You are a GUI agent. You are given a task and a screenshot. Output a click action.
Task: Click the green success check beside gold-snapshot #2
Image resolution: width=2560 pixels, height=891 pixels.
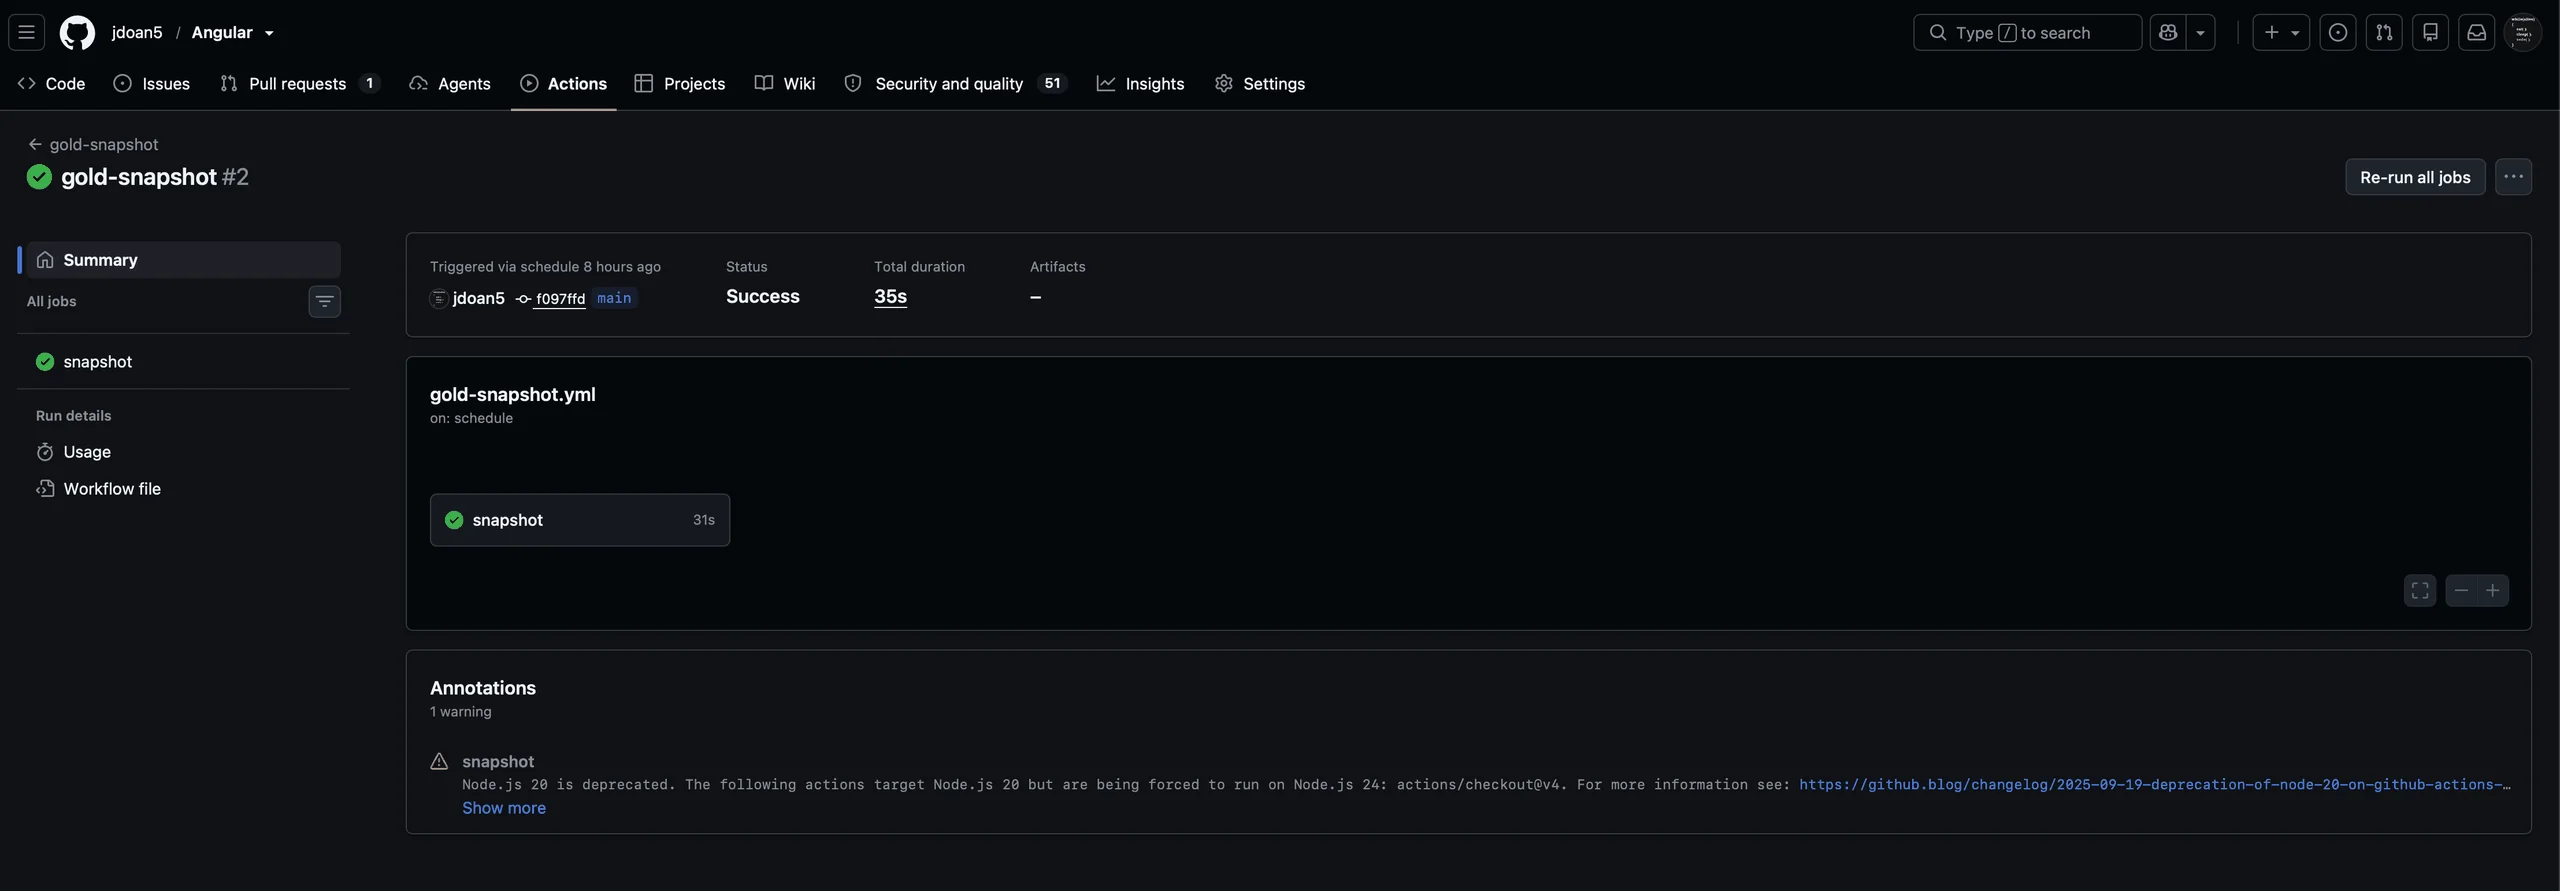click(x=39, y=177)
